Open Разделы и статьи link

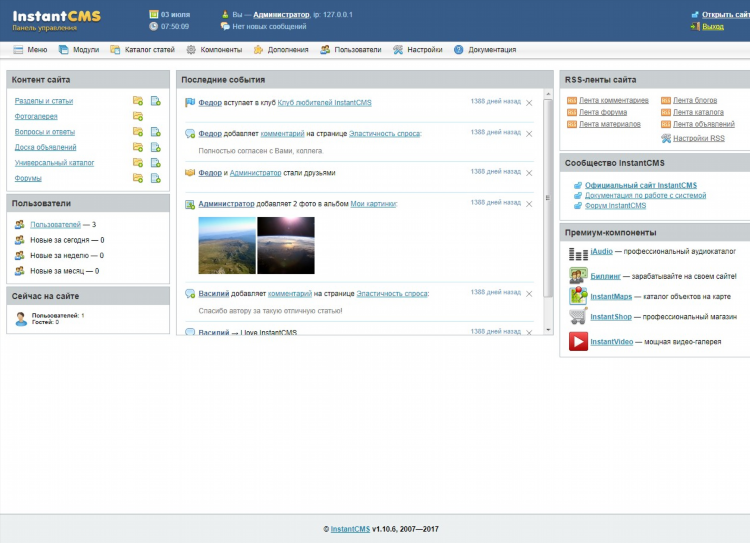(x=44, y=101)
